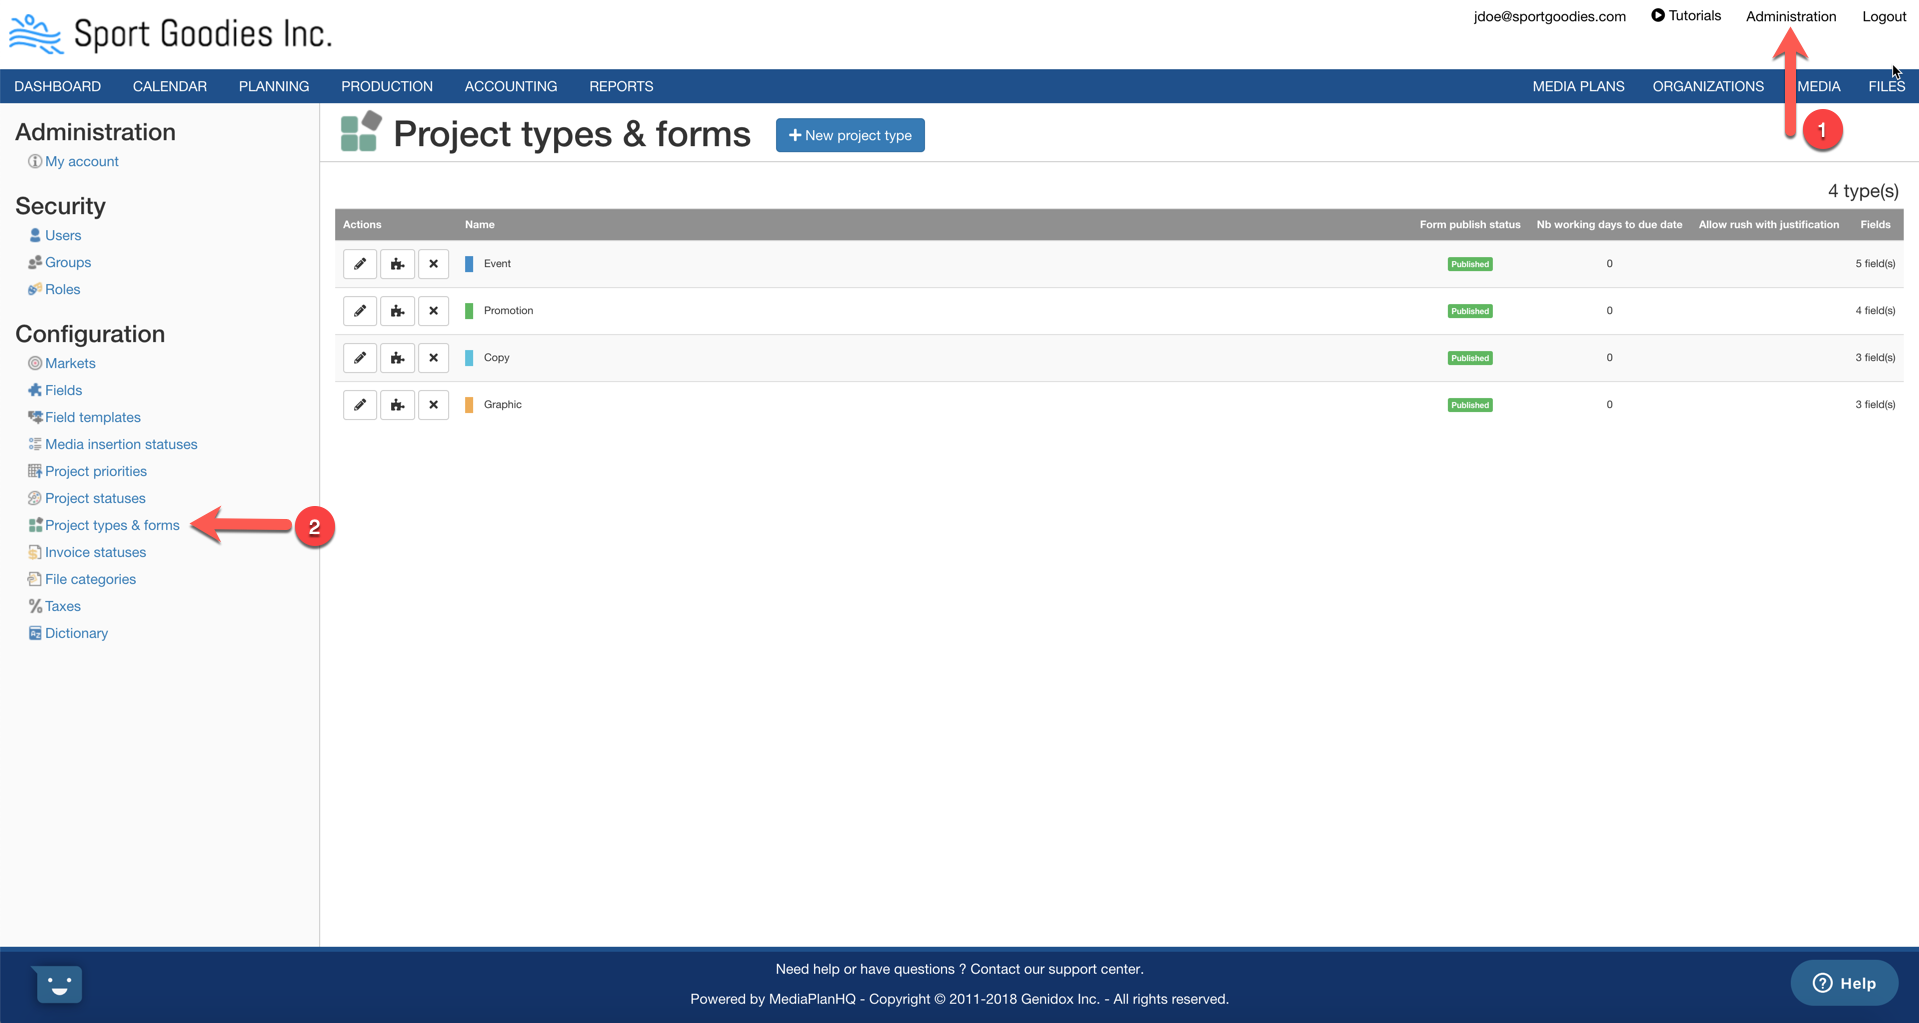Click the chat widget icon at bottom left
1919x1023 pixels.
pos(57,984)
